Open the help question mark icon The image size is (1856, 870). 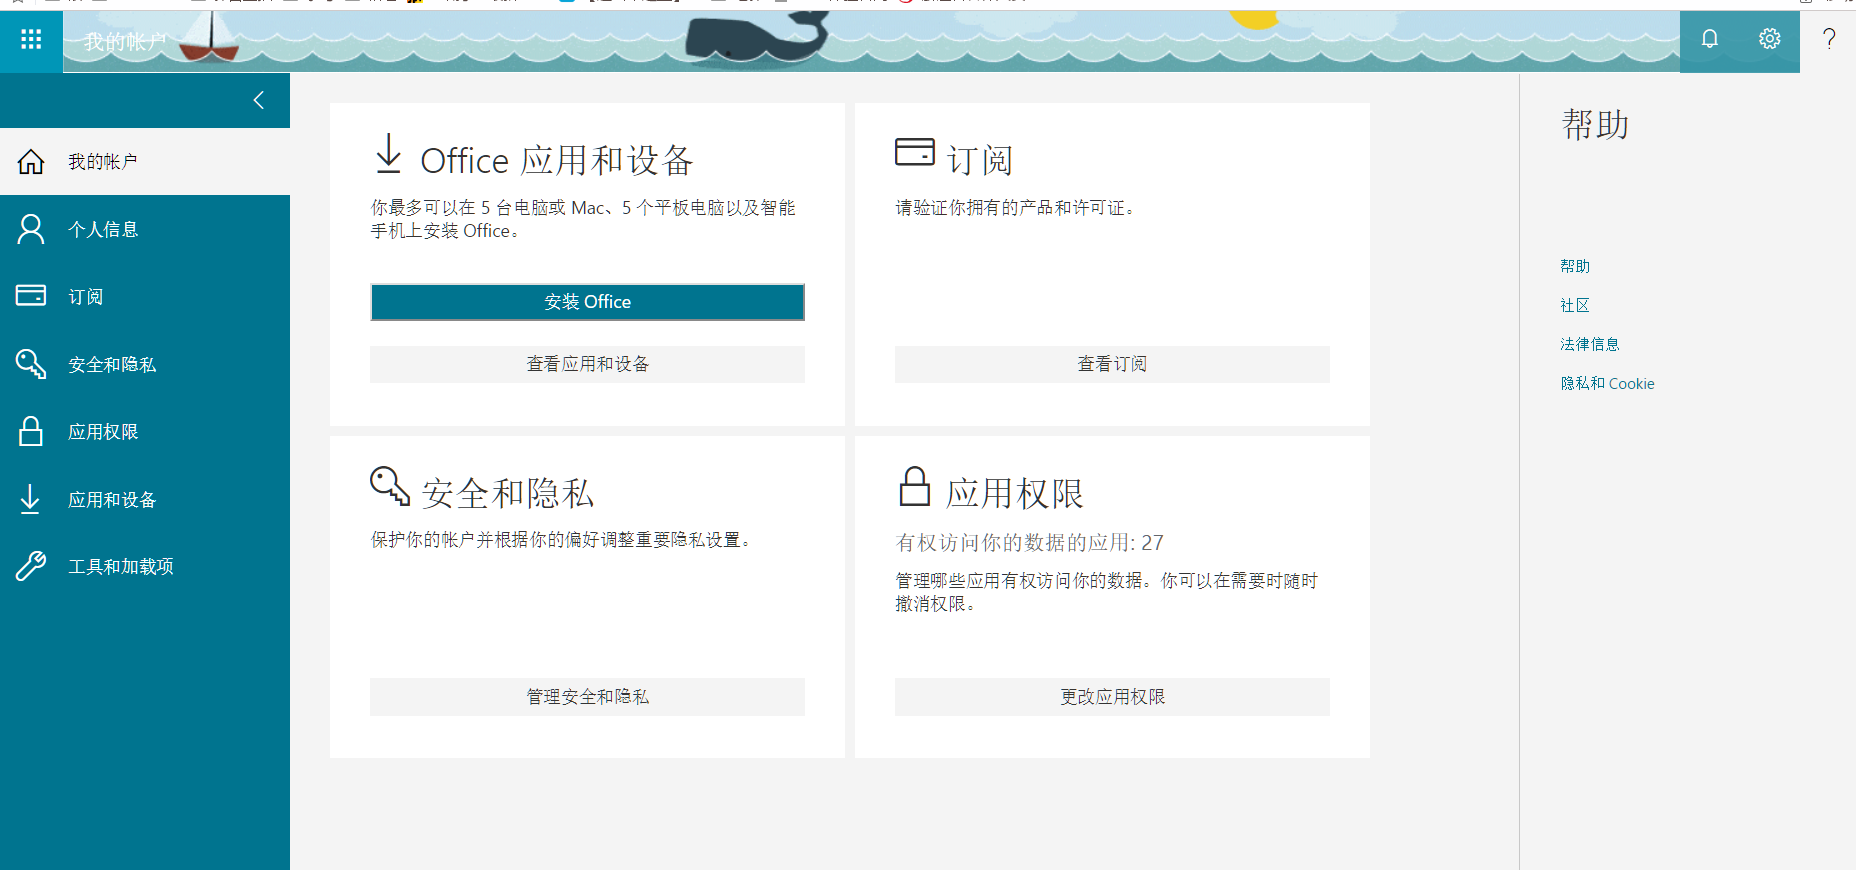pos(1829,39)
